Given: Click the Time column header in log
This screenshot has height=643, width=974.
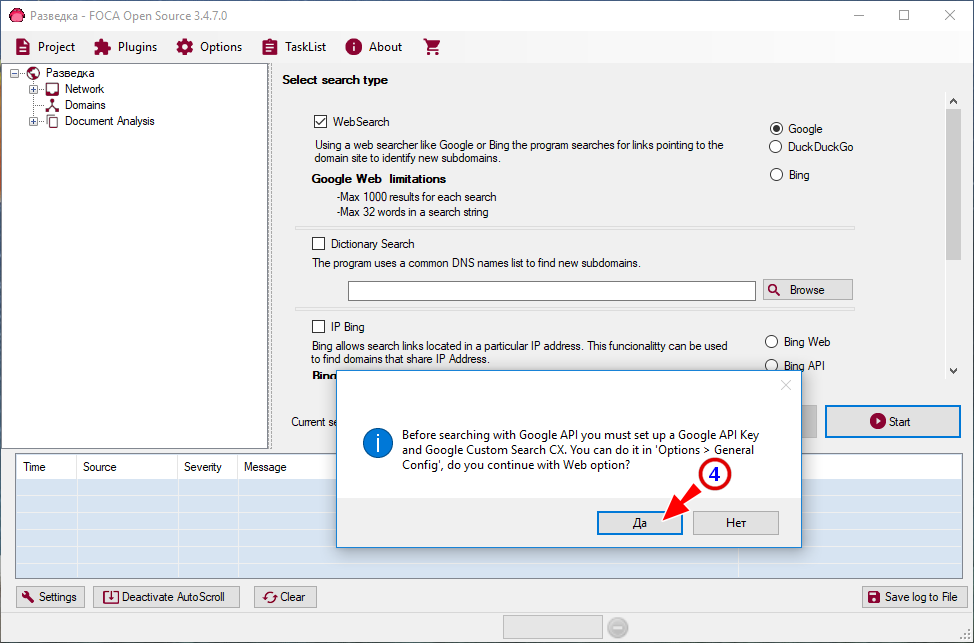Looking at the screenshot, I should coord(46,467).
